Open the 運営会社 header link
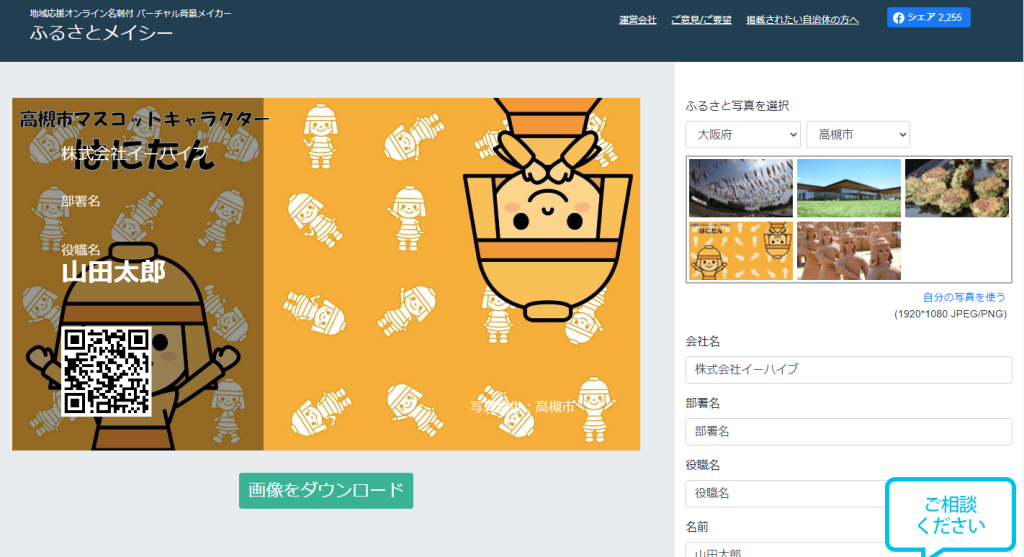Screen dimensions: 1024x557 (x=638, y=20)
